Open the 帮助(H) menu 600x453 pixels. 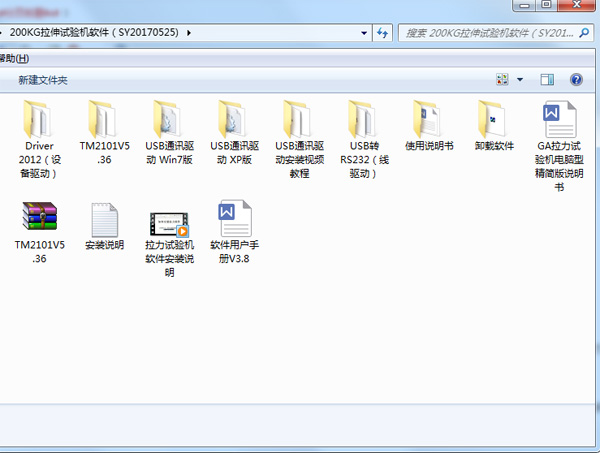(14, 59)
